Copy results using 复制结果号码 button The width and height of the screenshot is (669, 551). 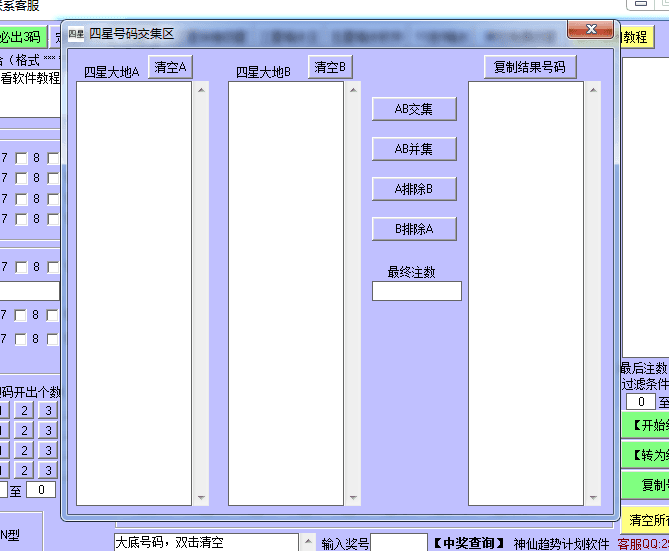[x=530, y=67]
